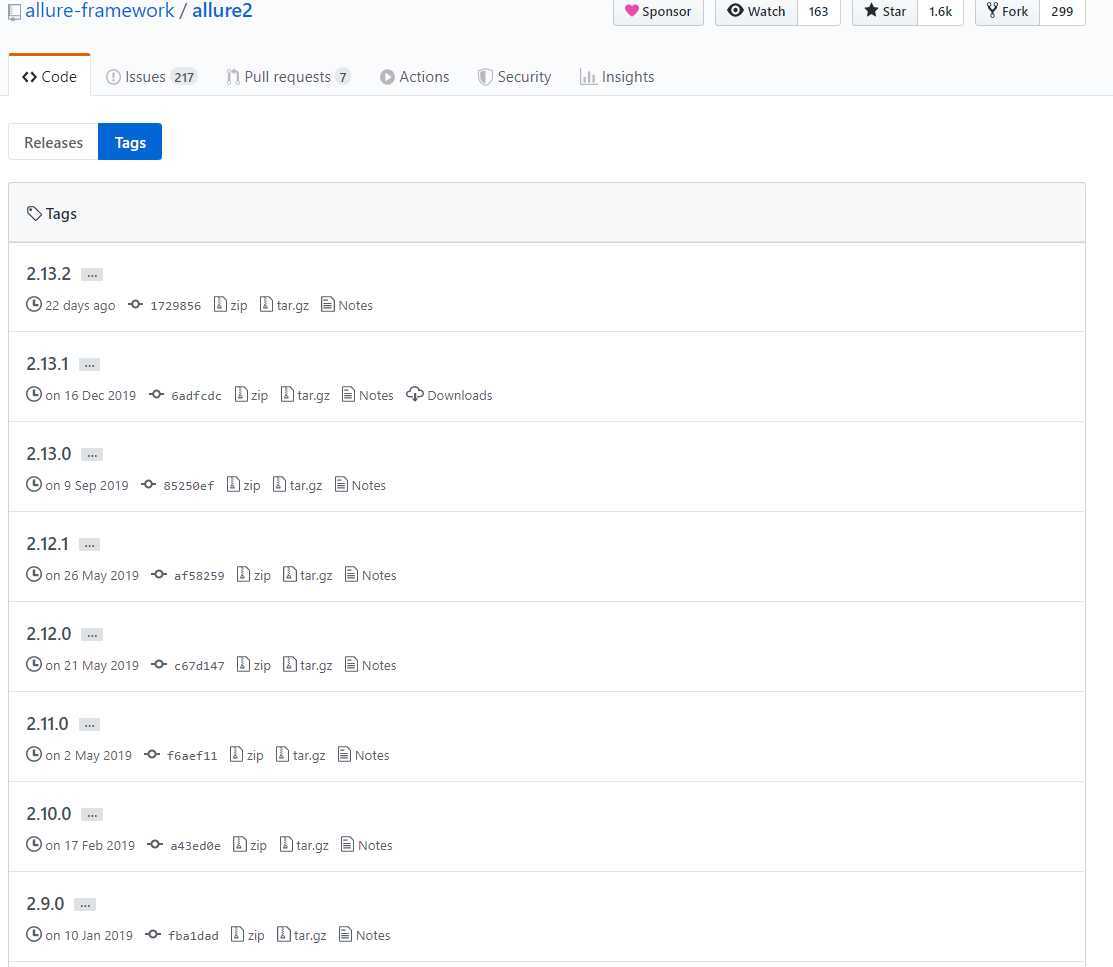Download tar.gz for tag 2.12.1

click(x=308, y=576)
